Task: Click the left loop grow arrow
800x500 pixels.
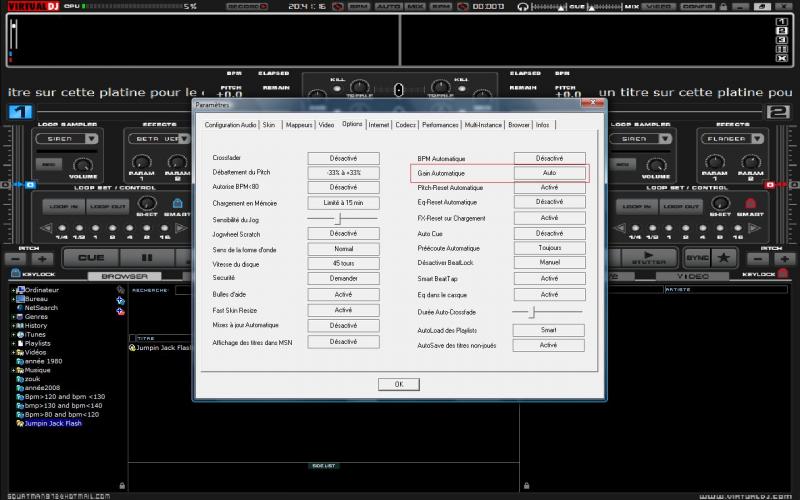Action: point(181,228)
